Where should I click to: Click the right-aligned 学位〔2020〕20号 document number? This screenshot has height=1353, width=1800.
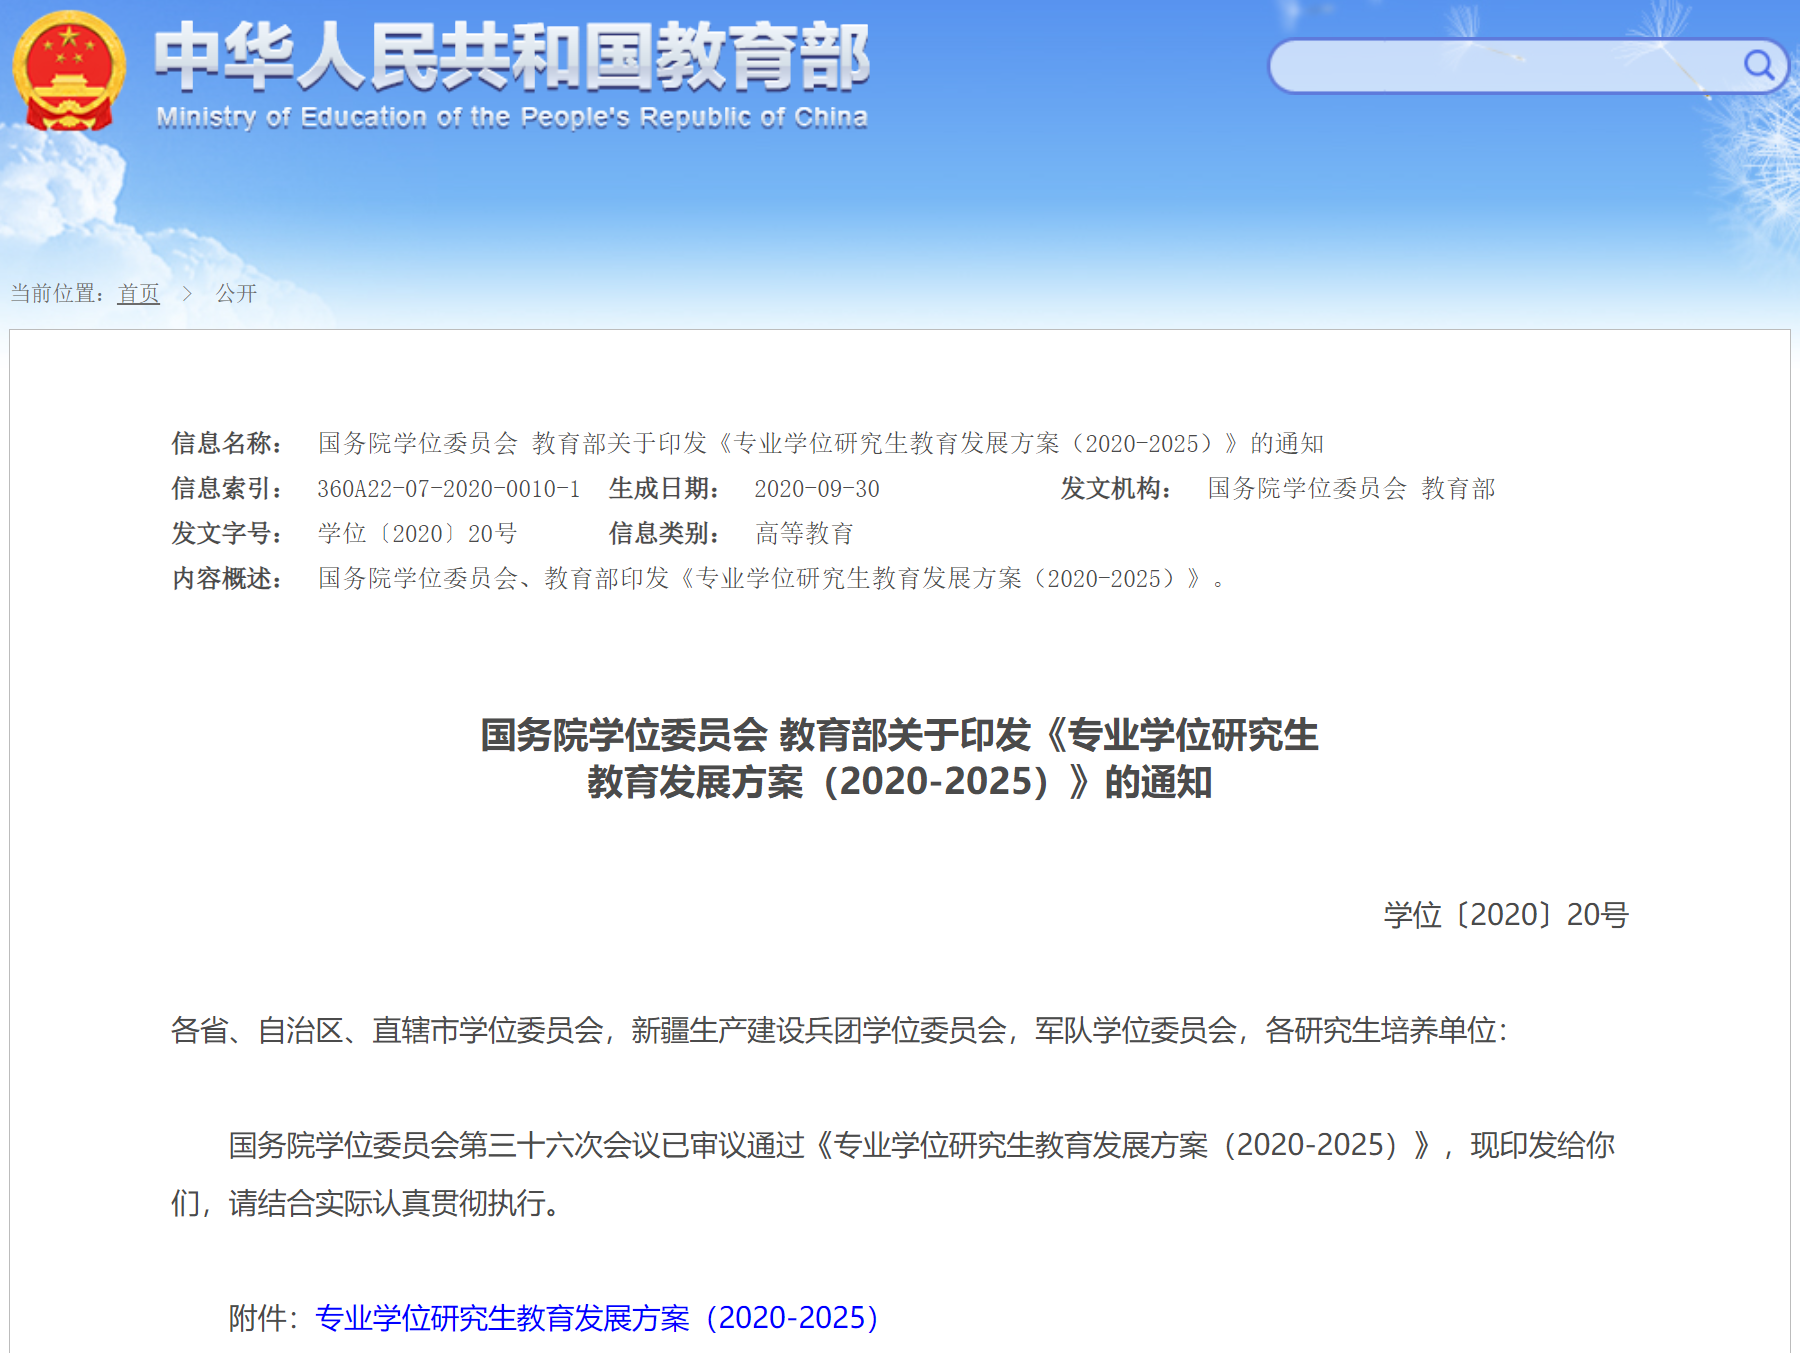(1505, 915)
